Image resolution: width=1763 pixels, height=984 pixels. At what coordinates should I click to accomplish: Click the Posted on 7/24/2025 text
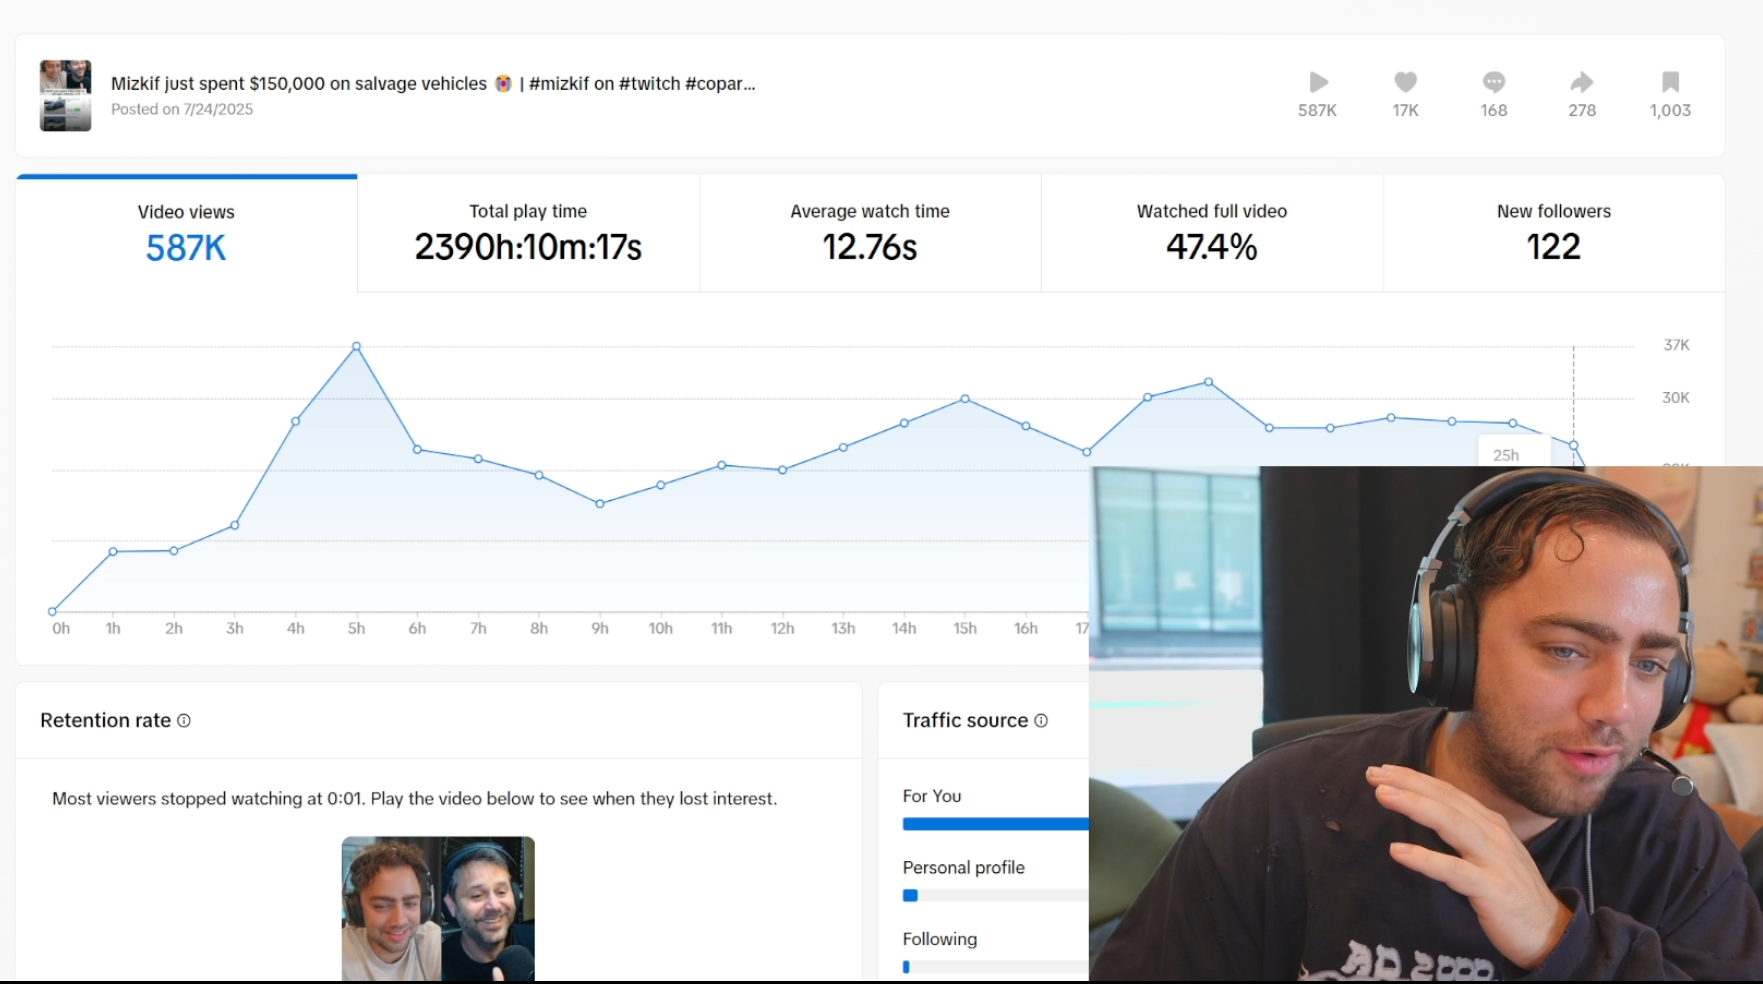182,109
